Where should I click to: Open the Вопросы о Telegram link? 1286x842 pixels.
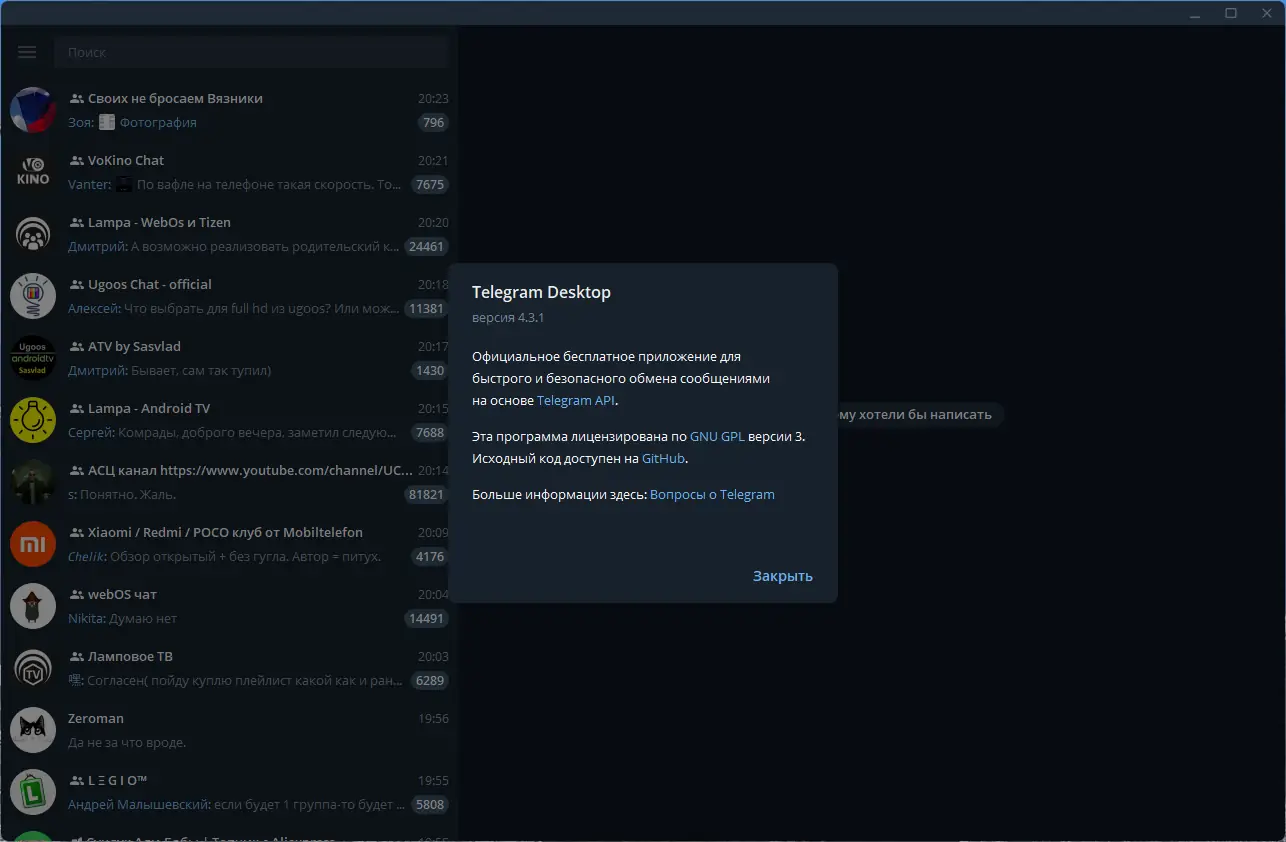(711, 494)
